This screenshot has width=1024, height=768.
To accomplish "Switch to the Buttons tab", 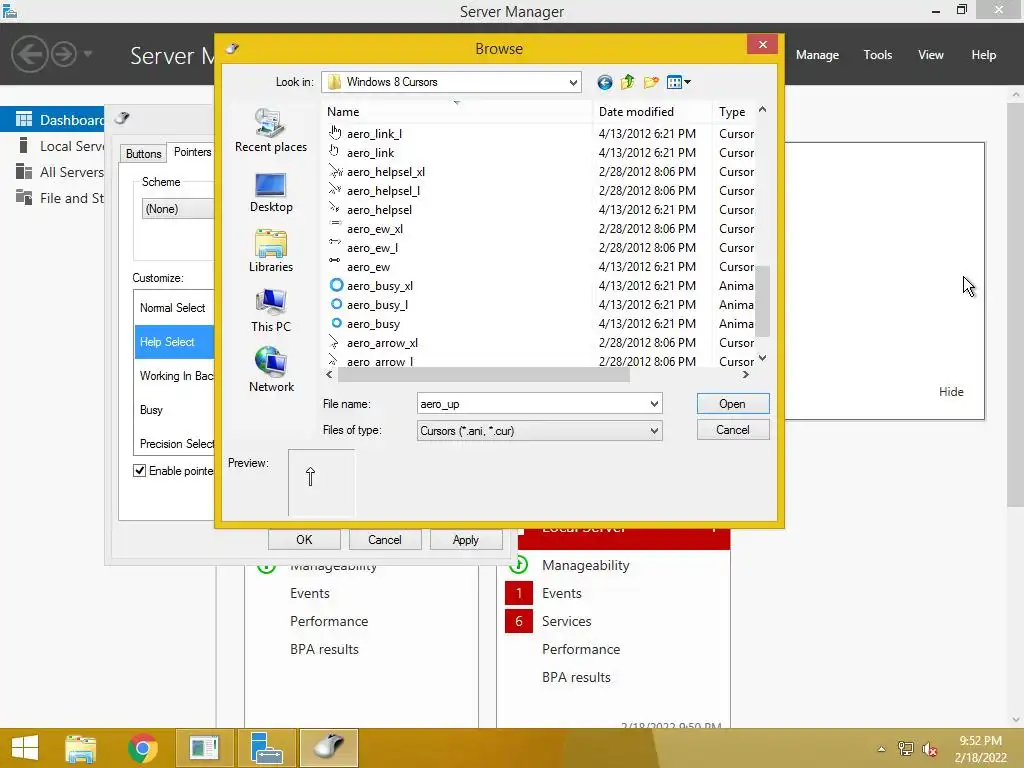I will point(143,153).
